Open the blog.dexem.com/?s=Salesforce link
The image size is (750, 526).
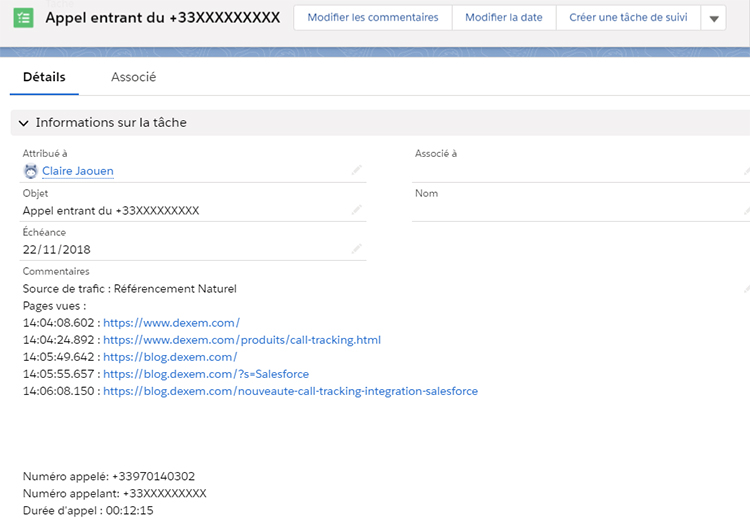coord(206,374)
